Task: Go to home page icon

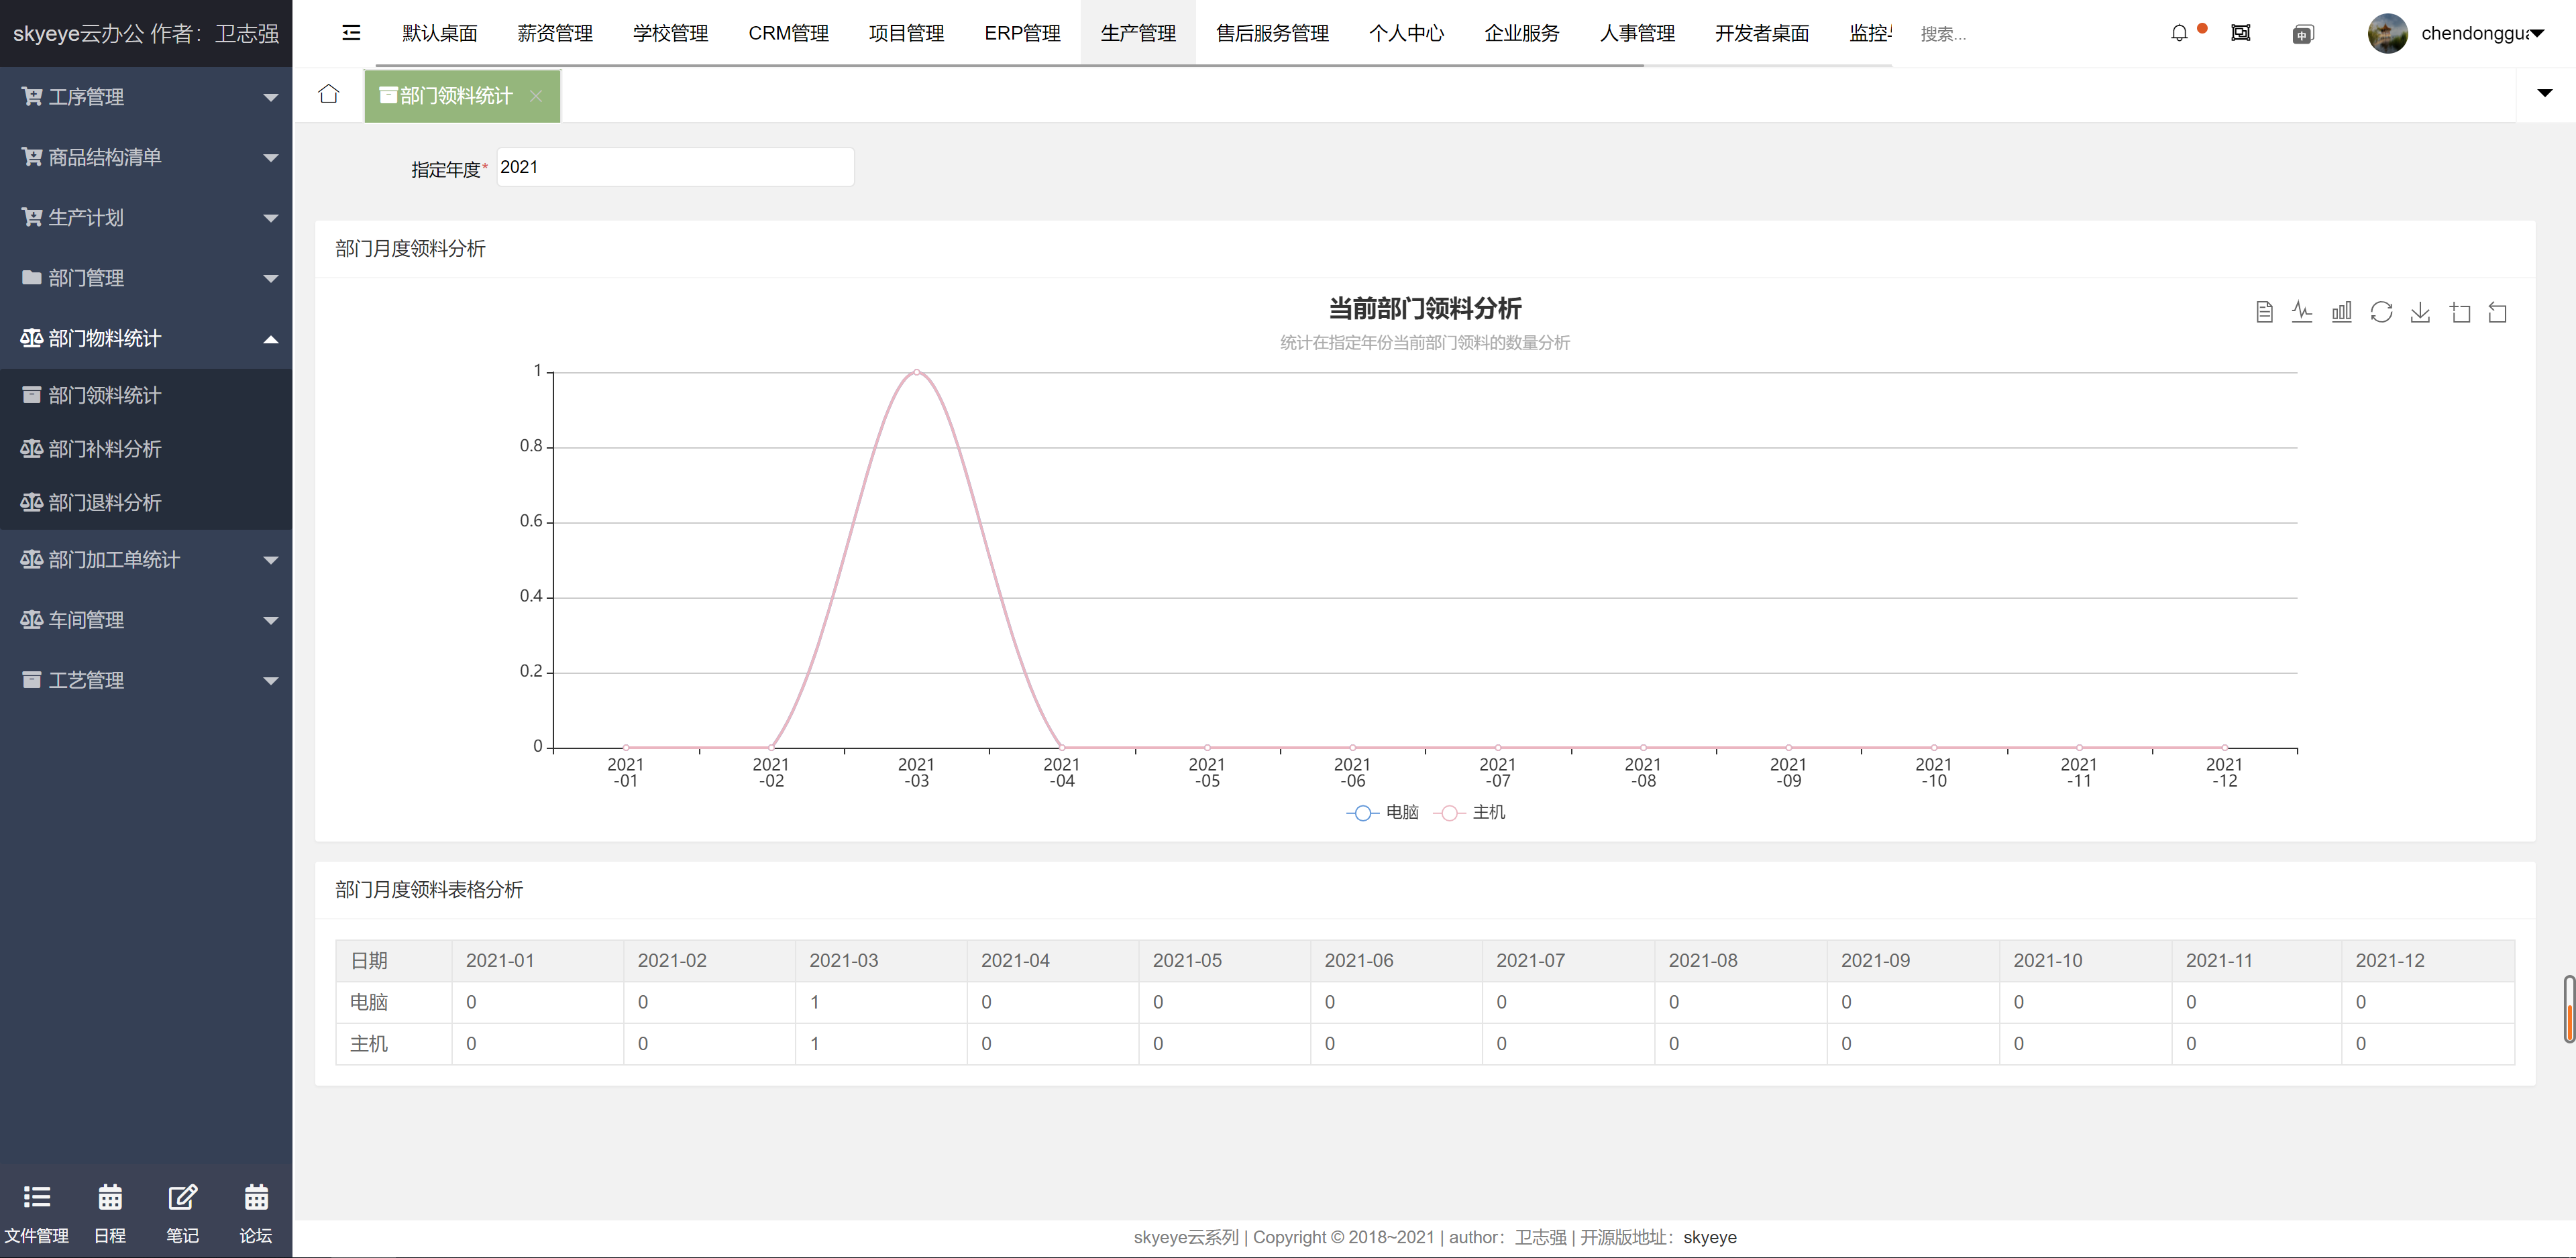Action: [x=328, y=94]
